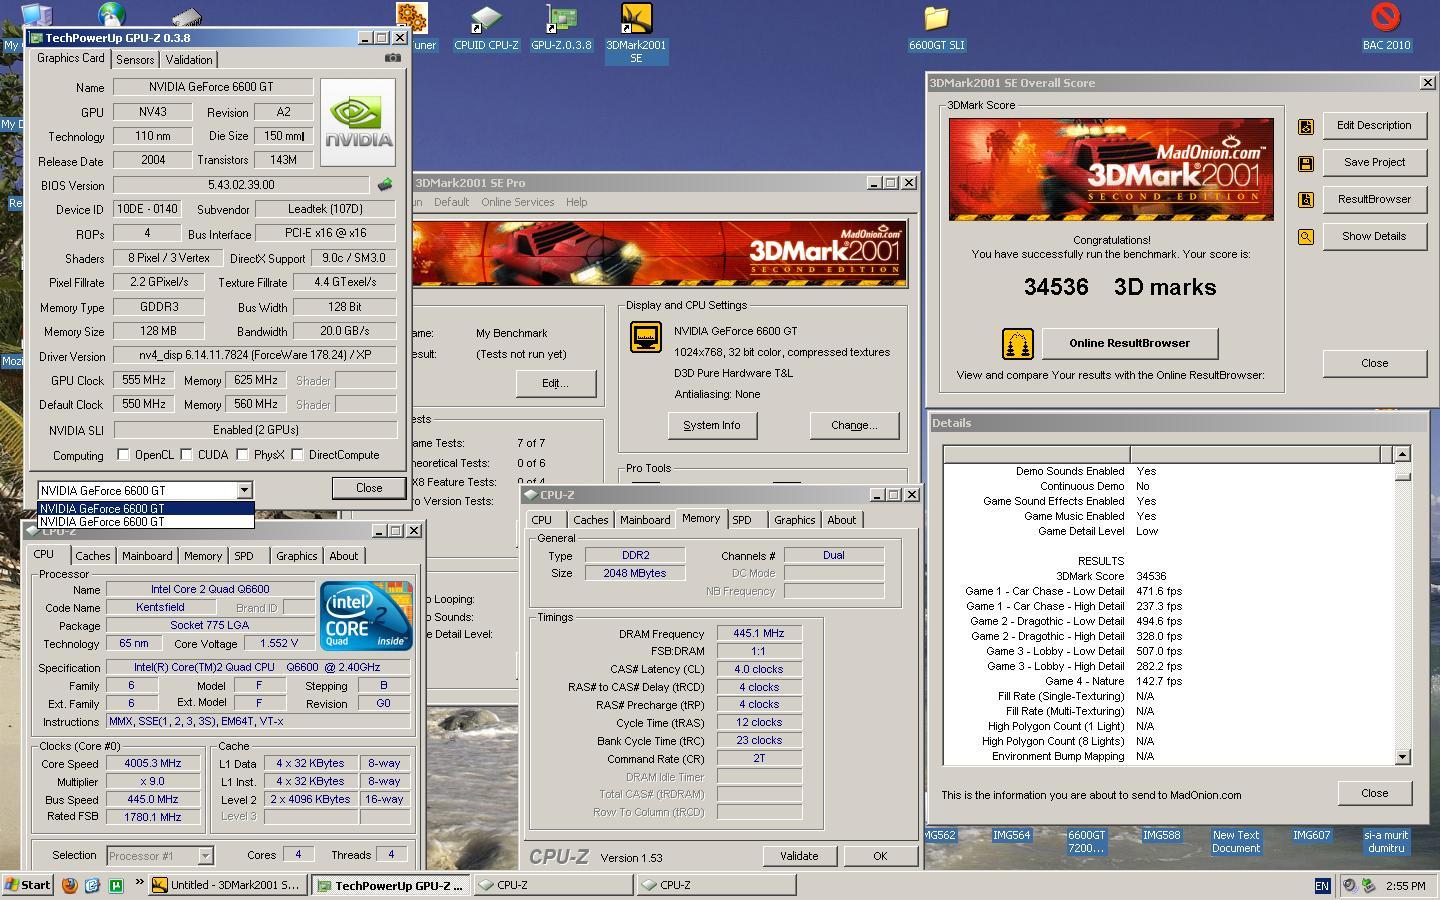Close the 3DMark2001 Details panel with Close button
The height and width of the screenshot is (900, 1440).
click(x=1374, y=793)
